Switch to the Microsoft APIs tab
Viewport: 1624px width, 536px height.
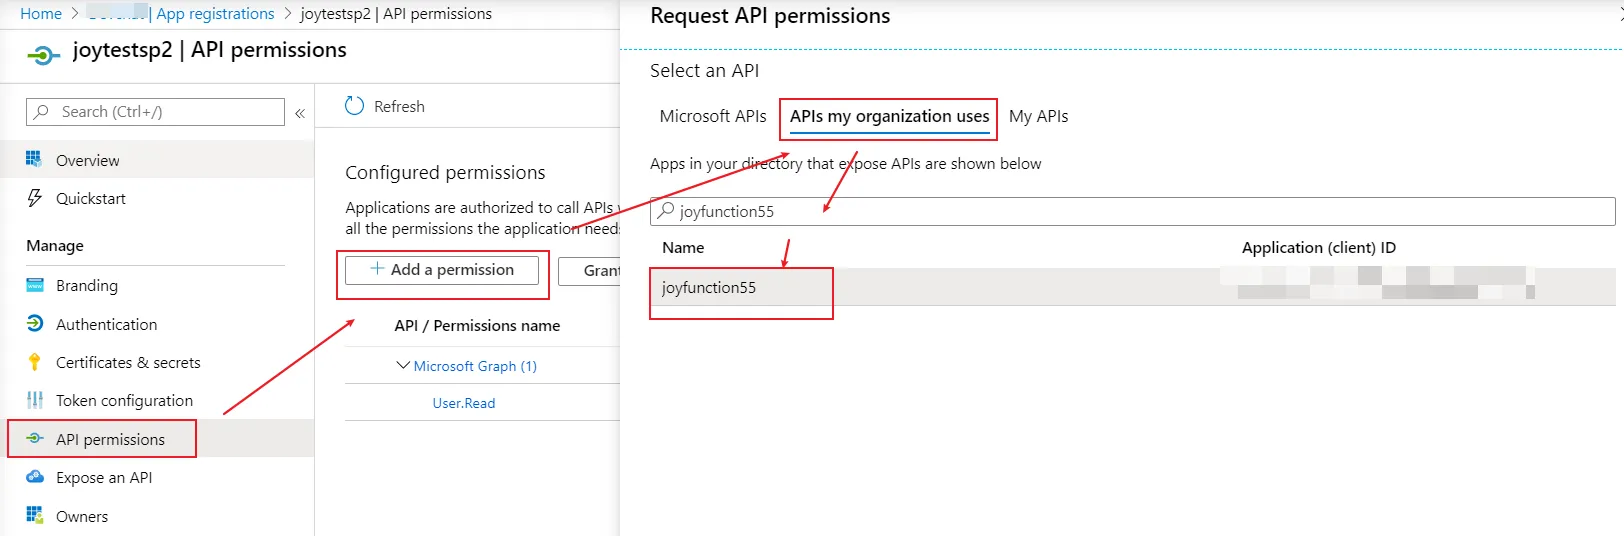pyautogui.click(x=713, y=116)
